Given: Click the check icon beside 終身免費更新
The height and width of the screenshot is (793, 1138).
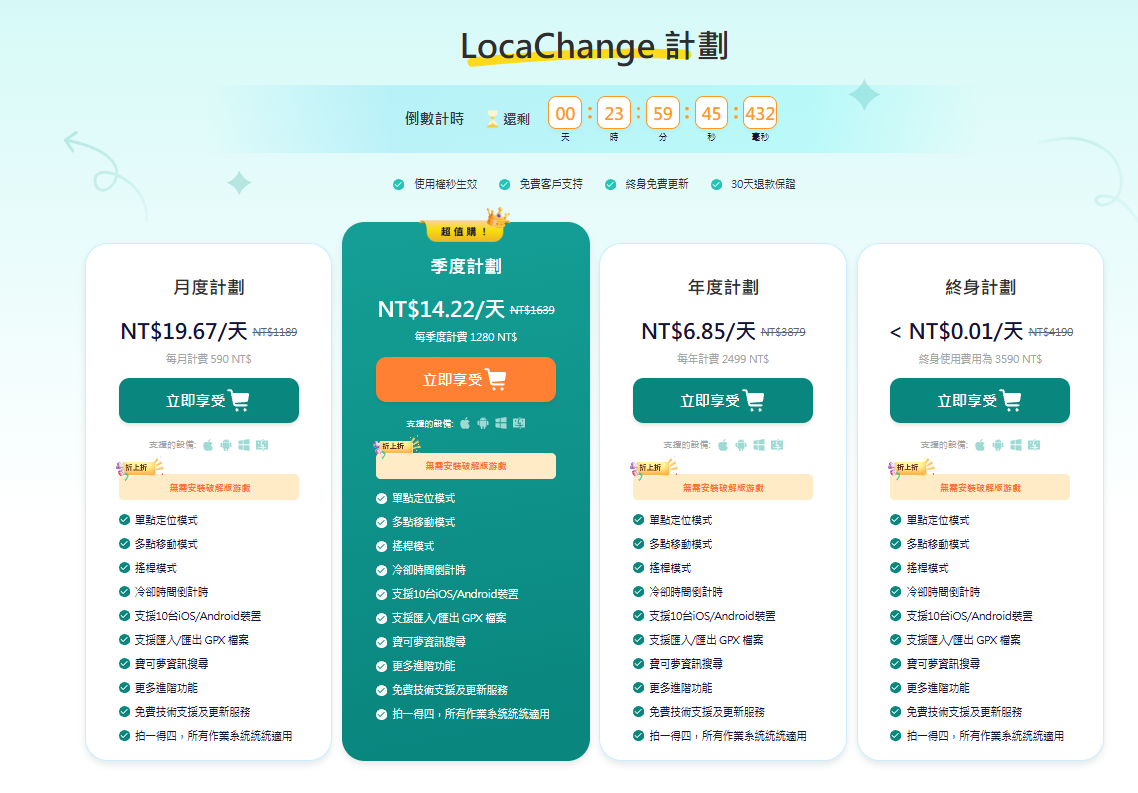Looking at the screenshot, I should pyautogui.click(x=610, y=184).
